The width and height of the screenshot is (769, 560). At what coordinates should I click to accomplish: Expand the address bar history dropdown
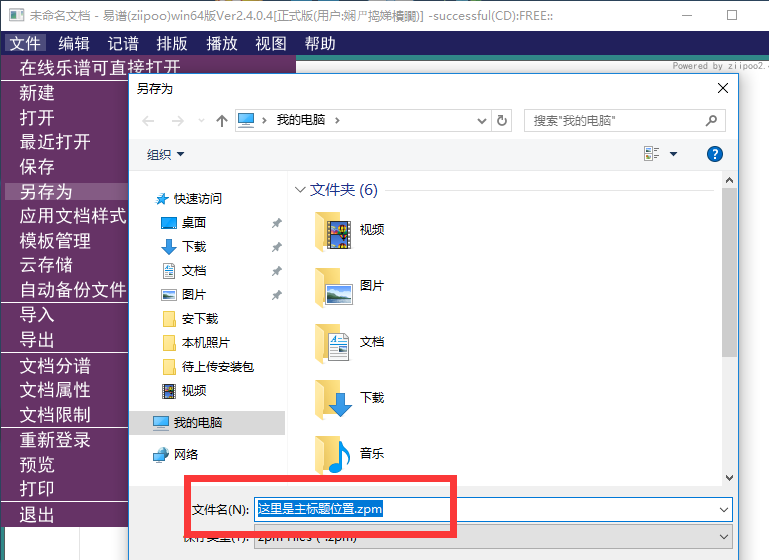(x=482, y=121)
